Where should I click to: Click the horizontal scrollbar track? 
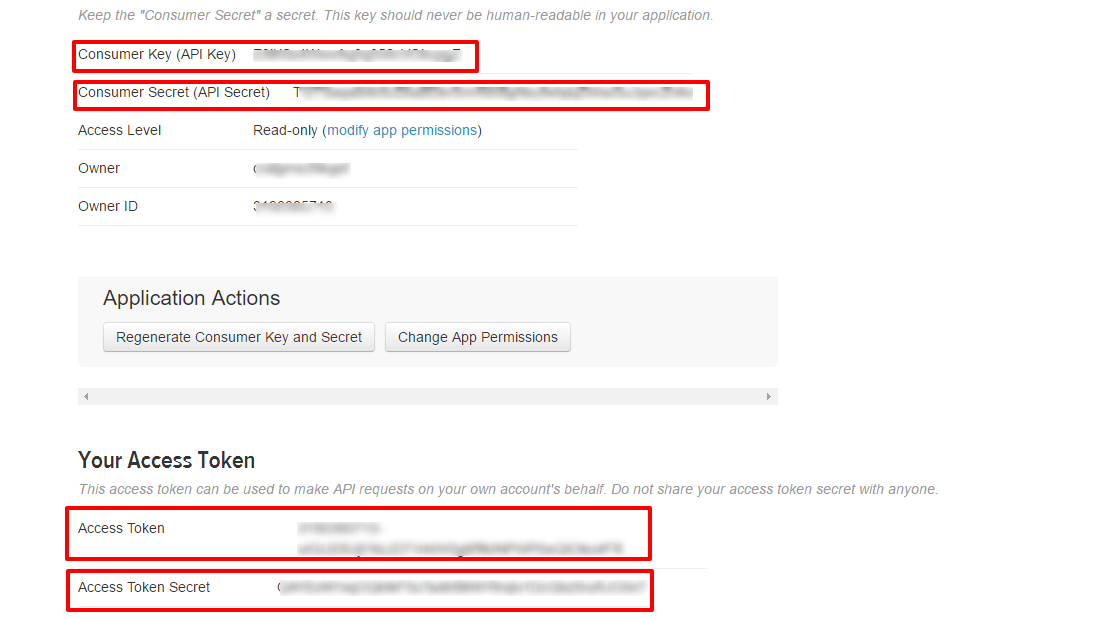(x=427, y=397)
